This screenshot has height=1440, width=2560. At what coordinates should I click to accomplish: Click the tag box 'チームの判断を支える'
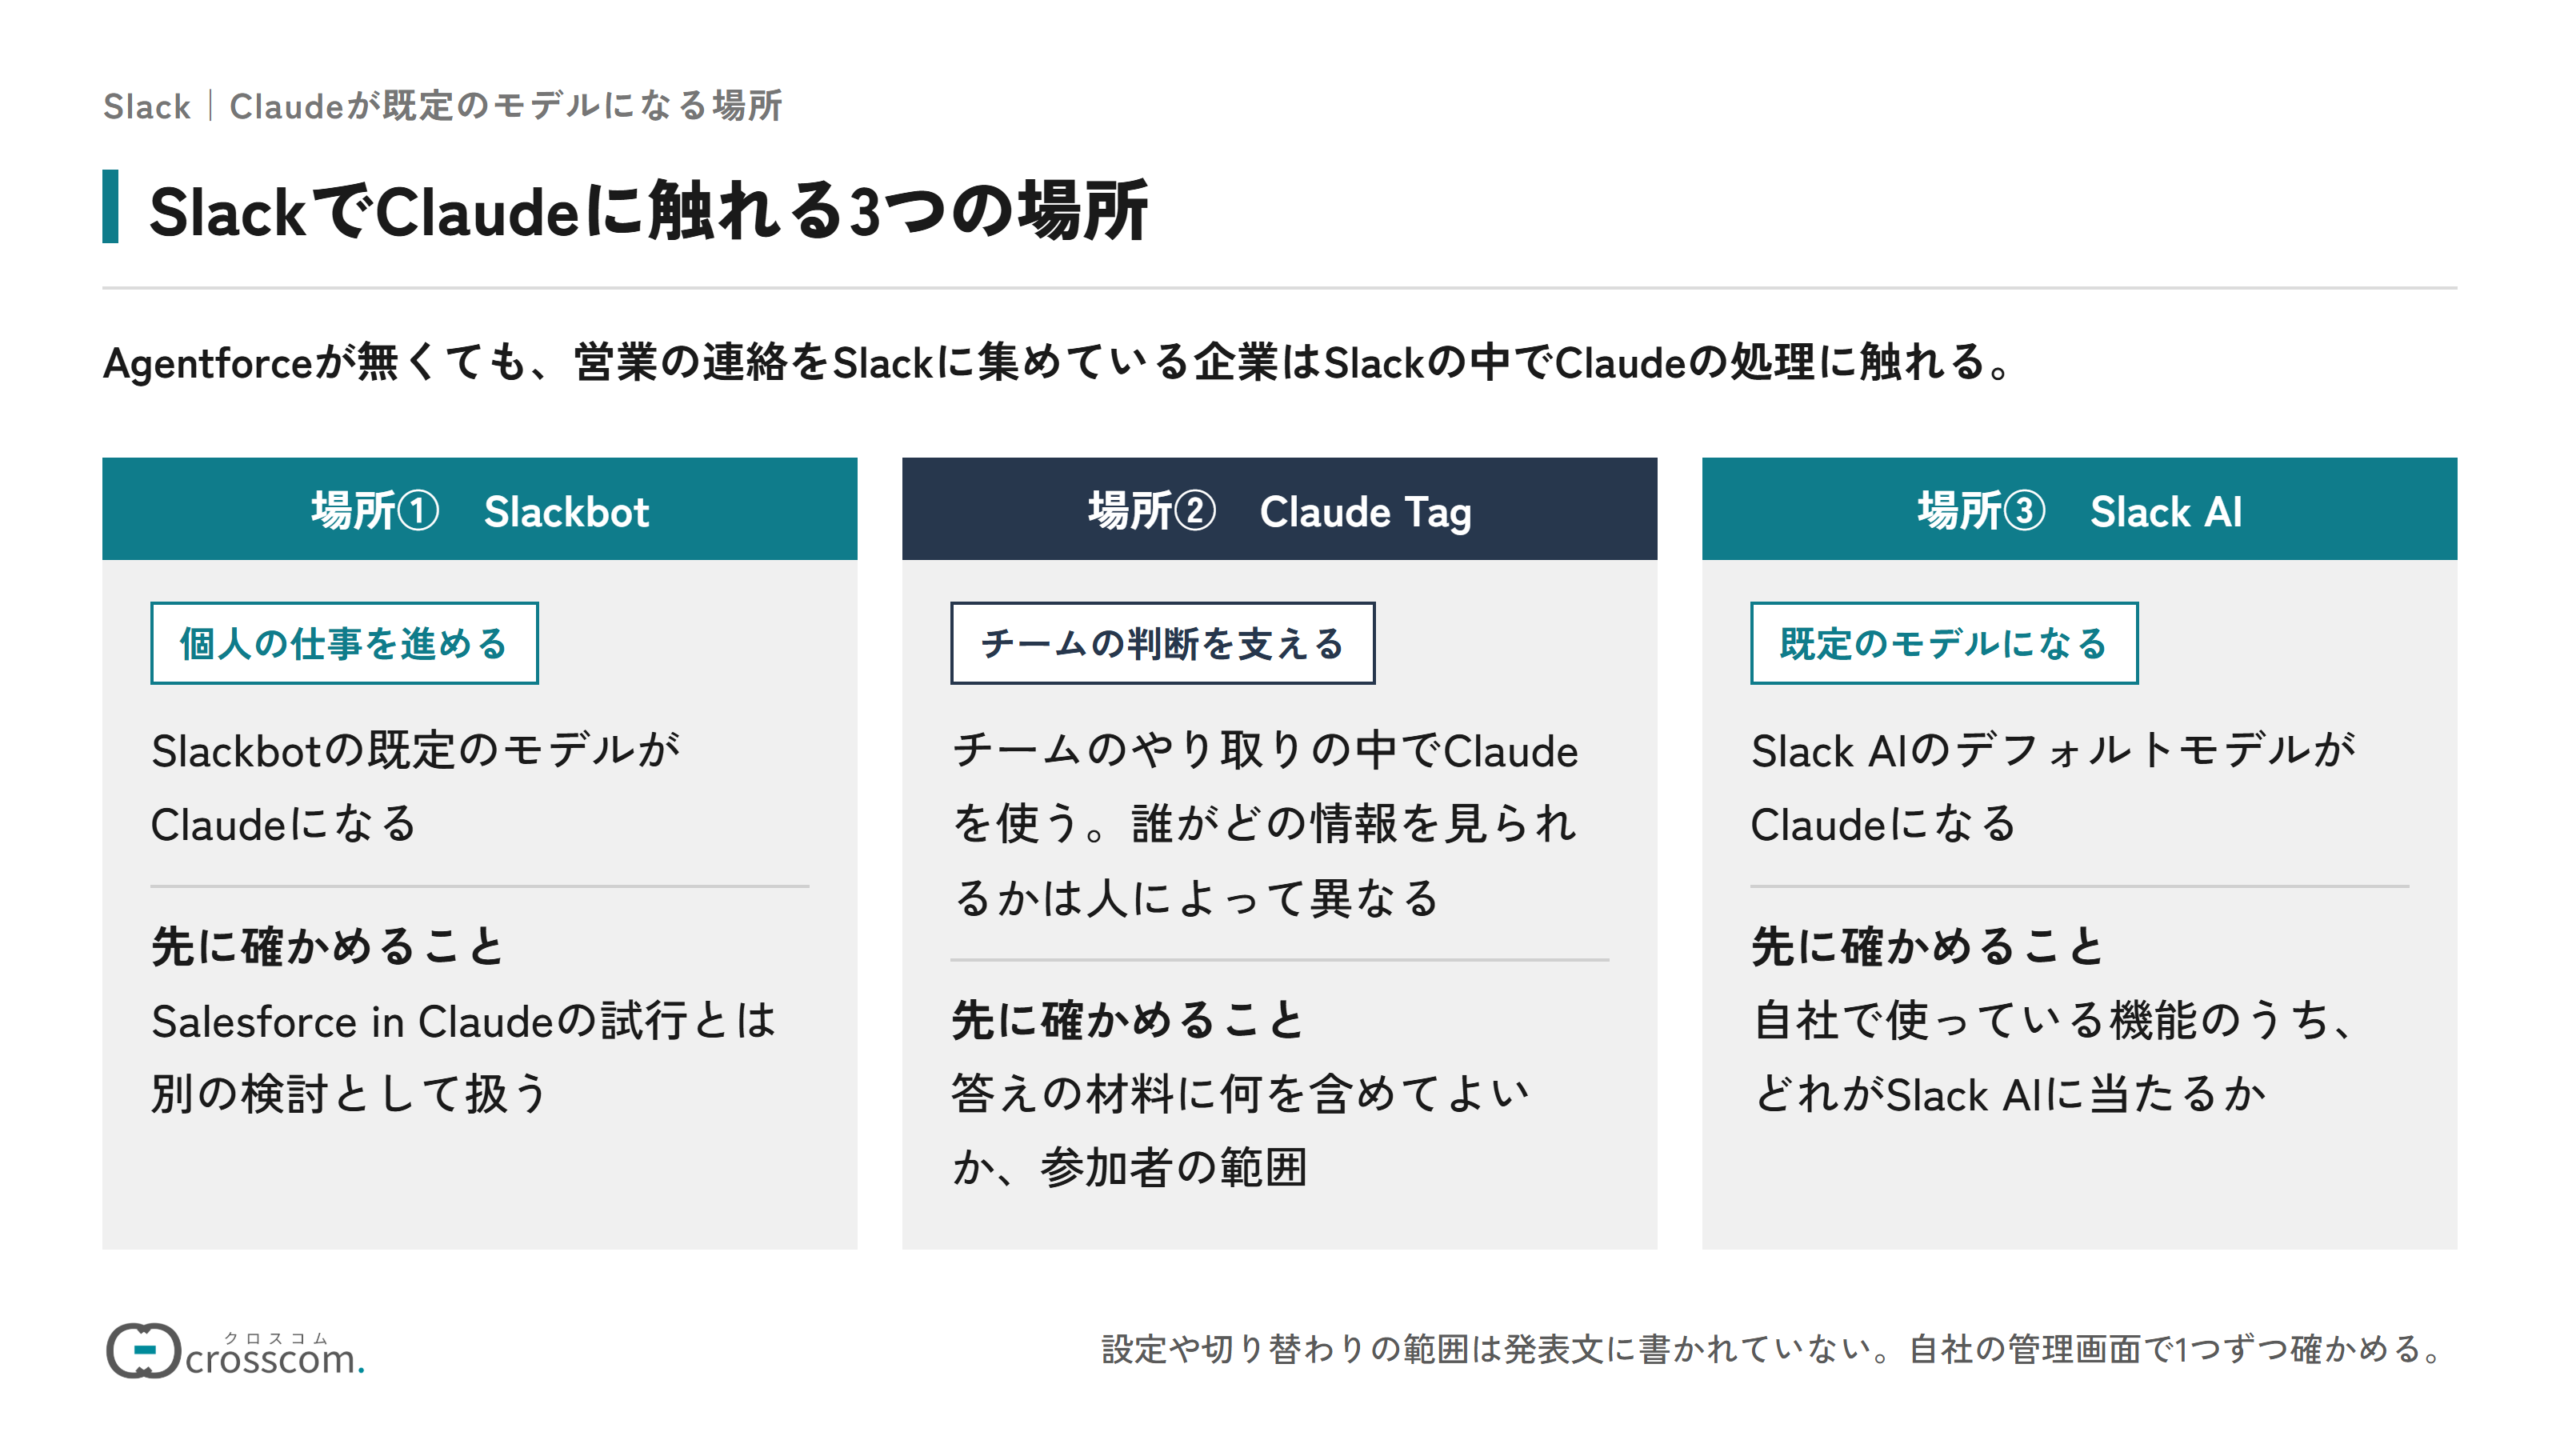pos(1163,643)
